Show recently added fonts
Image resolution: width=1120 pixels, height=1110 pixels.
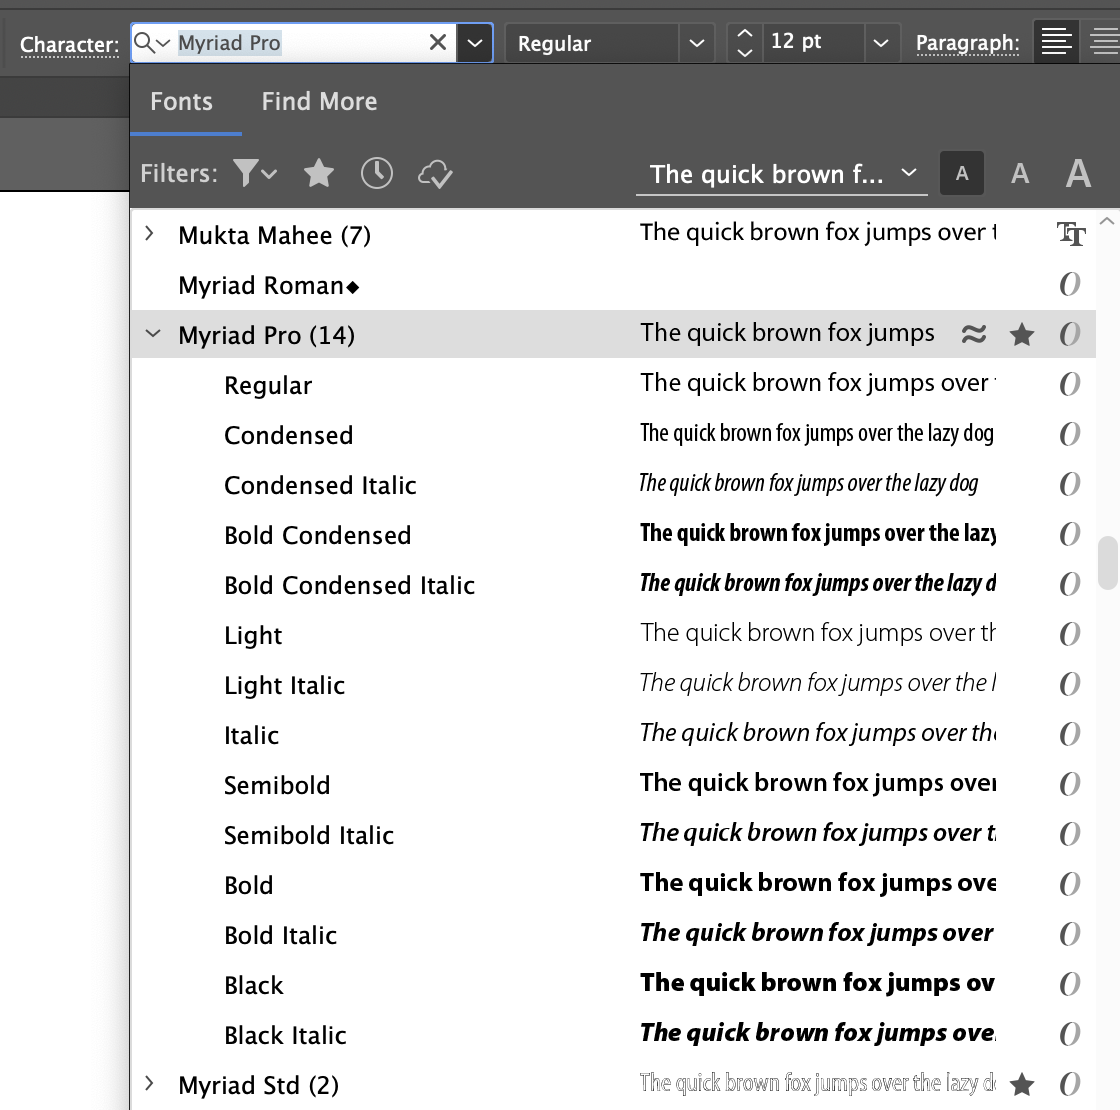pyautogui.click(x=377, y=172)
